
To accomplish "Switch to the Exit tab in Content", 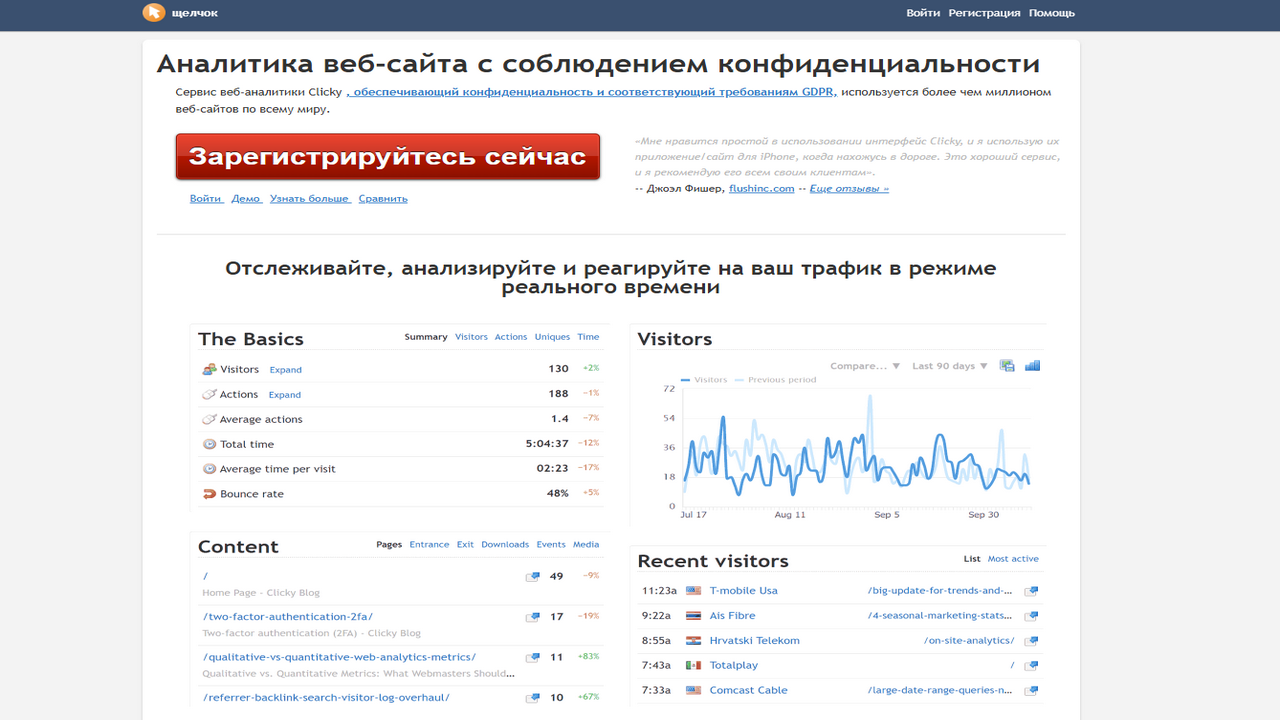I will [465, 545].
